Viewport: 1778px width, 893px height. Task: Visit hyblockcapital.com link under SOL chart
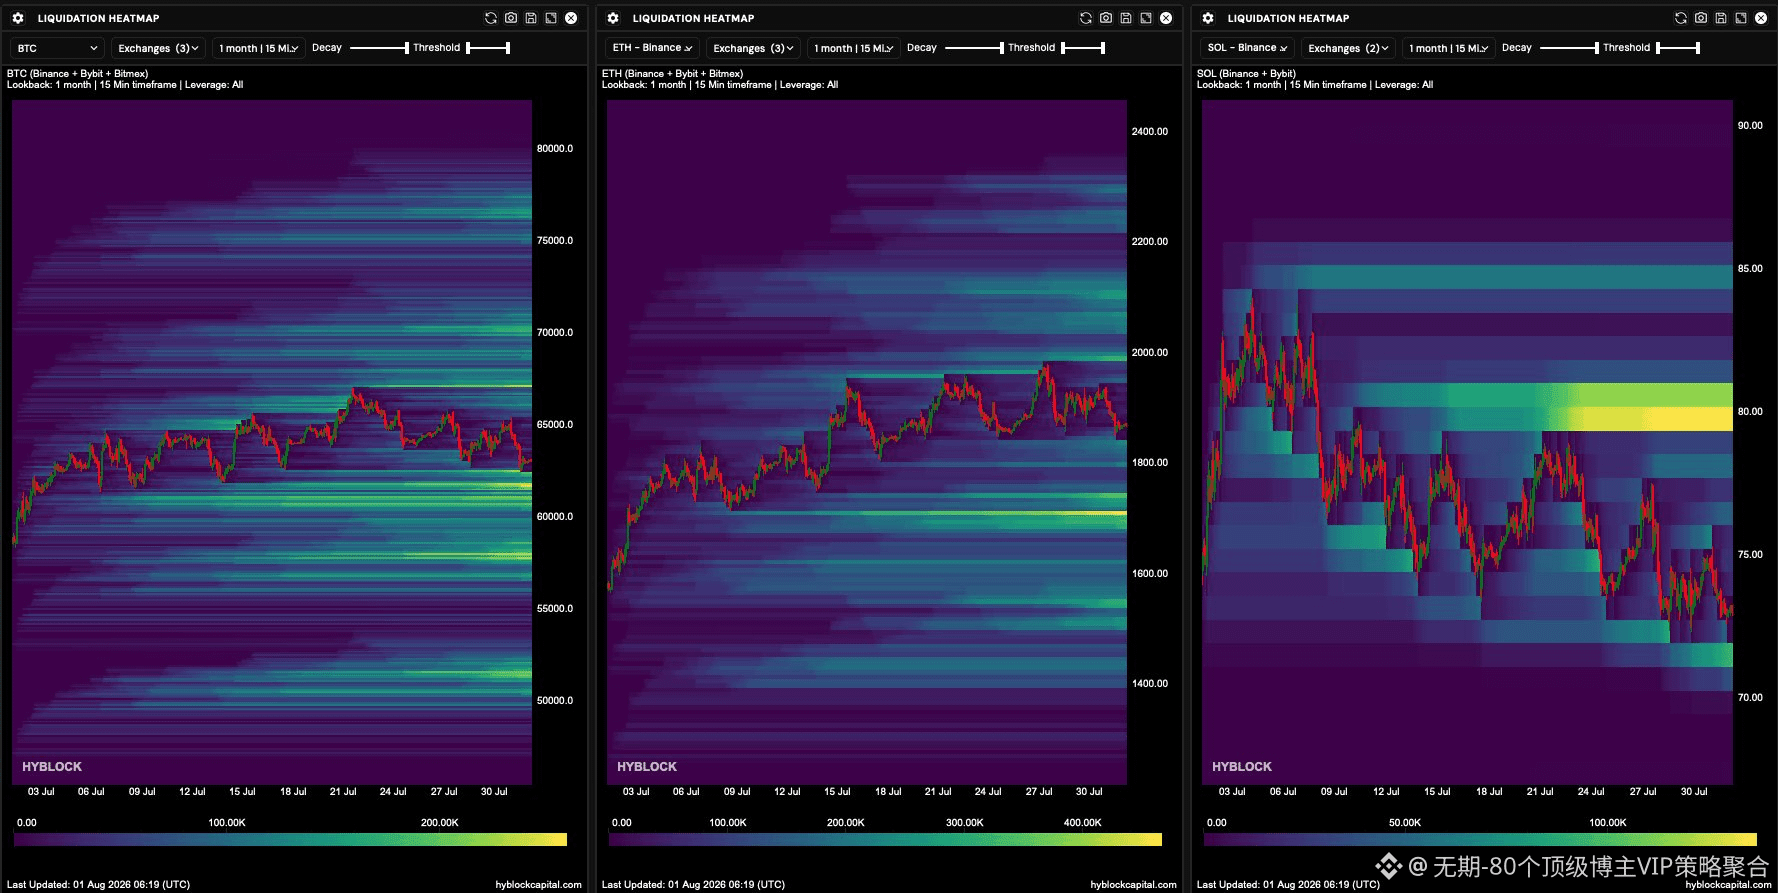click(1728, 885)
